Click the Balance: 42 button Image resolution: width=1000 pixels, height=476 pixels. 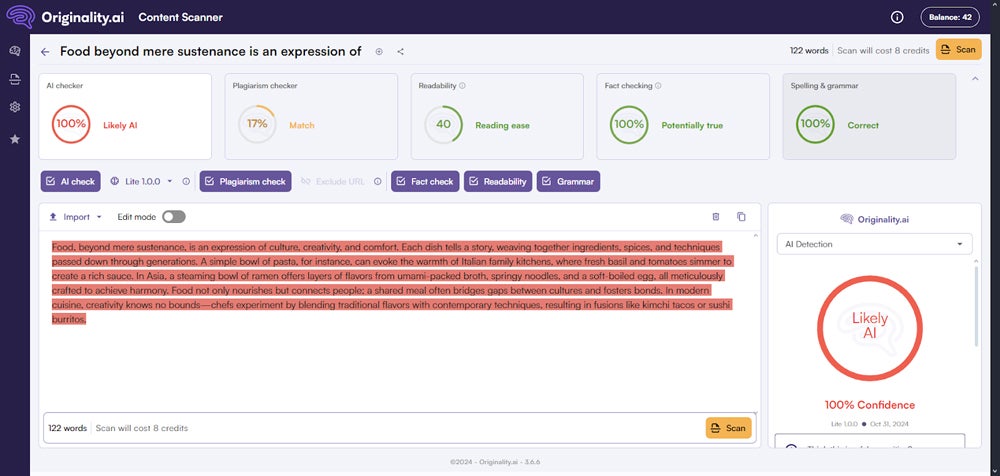point(950,17)
